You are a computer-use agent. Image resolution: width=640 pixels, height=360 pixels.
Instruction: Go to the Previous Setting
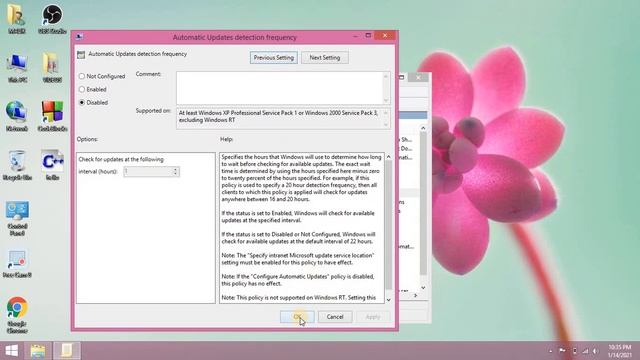coord(273,58)
